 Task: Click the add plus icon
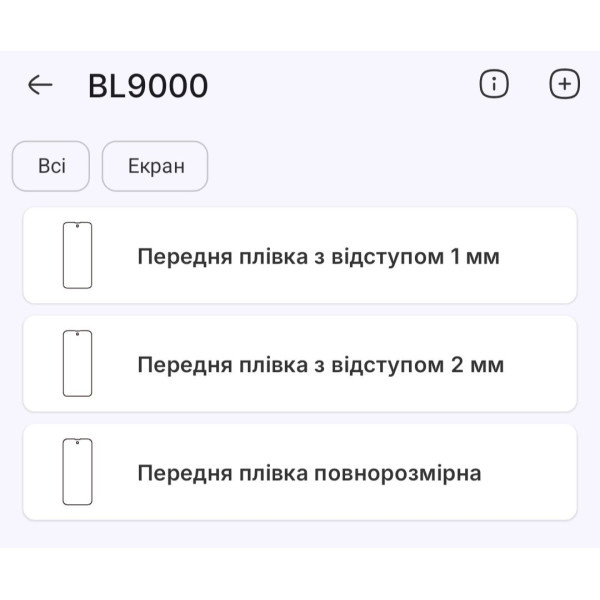coord(565,85)
